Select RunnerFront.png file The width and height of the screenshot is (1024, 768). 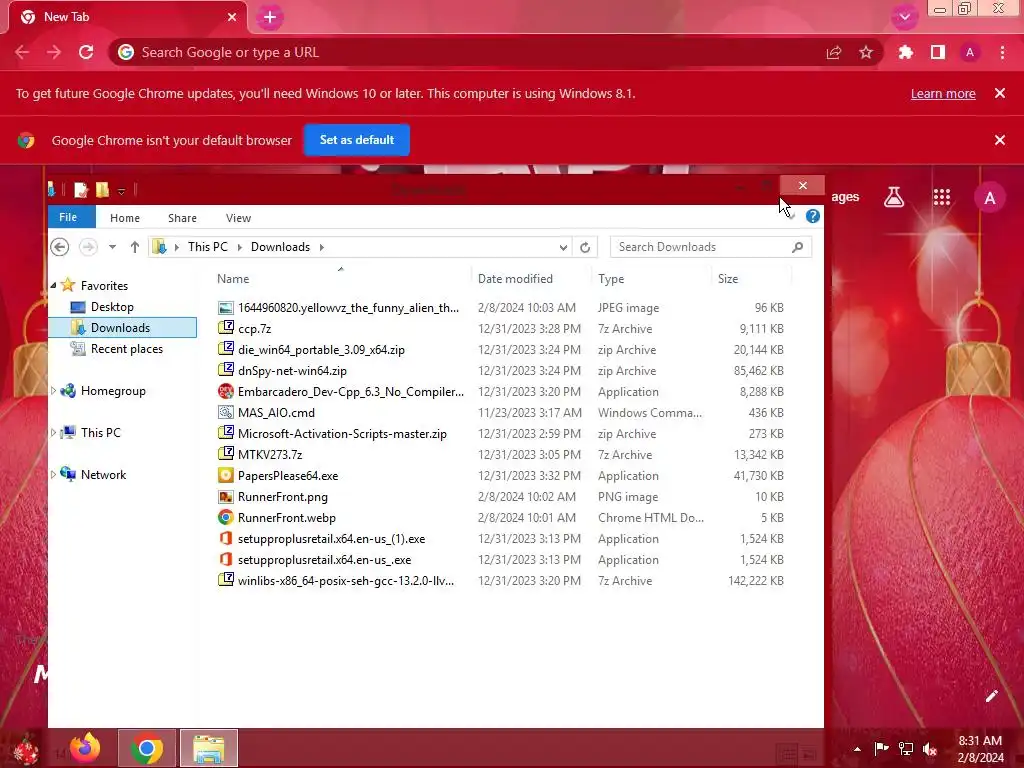tap(282, 496)
